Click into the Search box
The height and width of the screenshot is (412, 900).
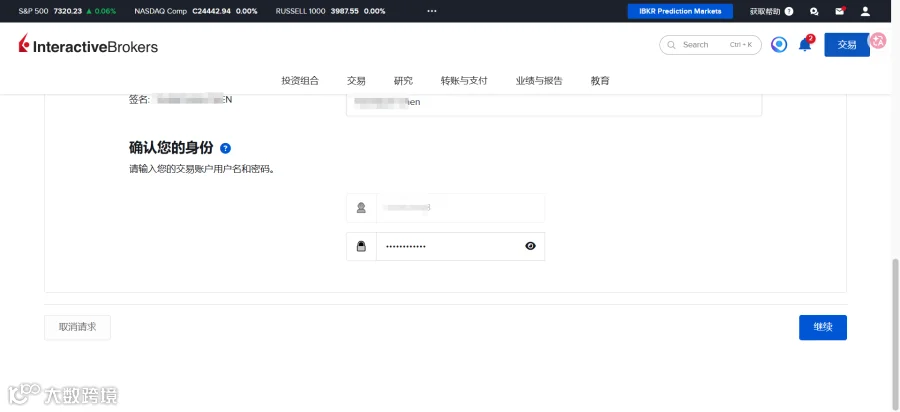click(711, 45)
